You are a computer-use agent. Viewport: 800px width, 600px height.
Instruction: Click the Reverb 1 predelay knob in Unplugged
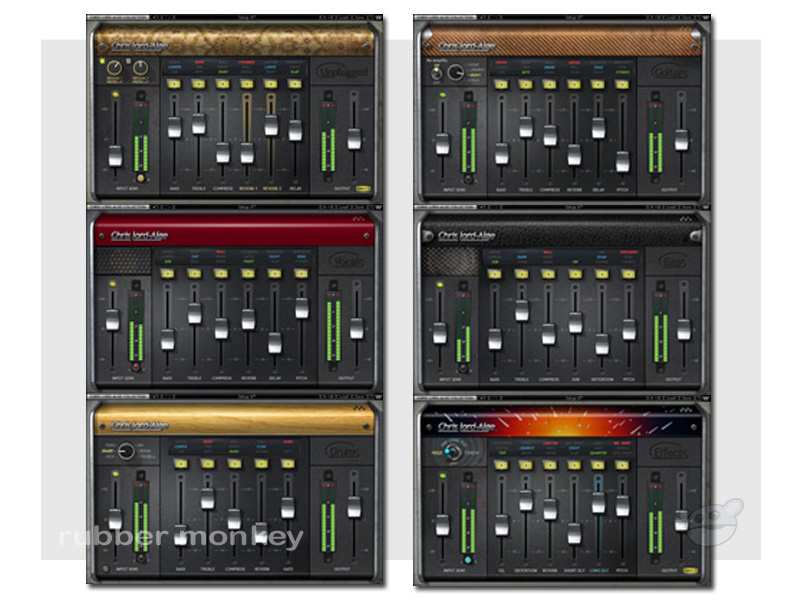(x=114, y=67)
